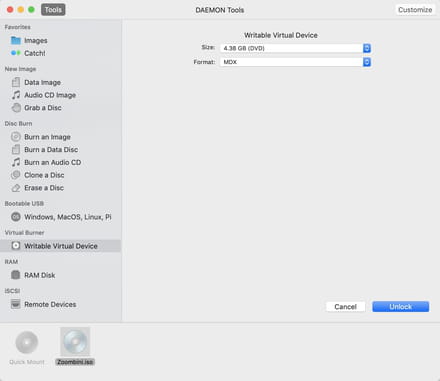Select Windows, MacOS, Linux, Pi entry
The image size is (440, 381).
click(x=68, y=217)
